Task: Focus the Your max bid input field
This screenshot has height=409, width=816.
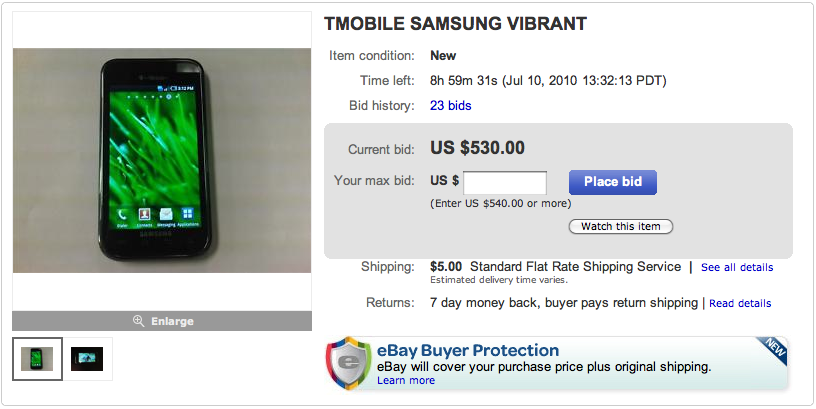Action: (x=505, y=182)
